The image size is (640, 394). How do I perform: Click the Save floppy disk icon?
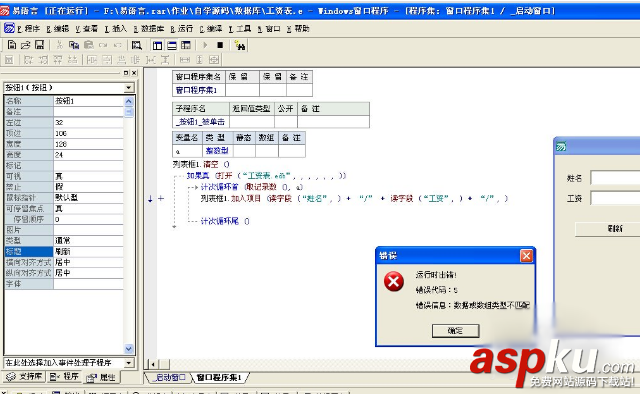(x=39, y=45)
